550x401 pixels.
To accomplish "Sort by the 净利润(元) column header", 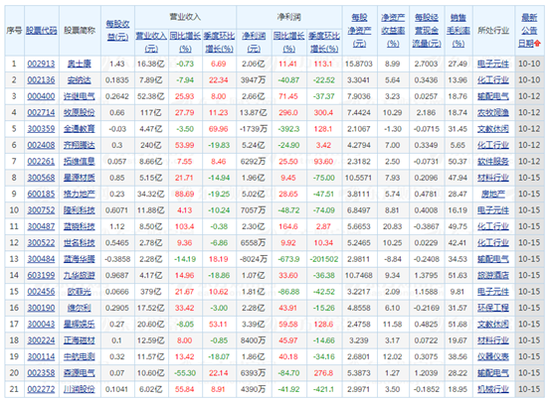I will (x=254, y=42).
